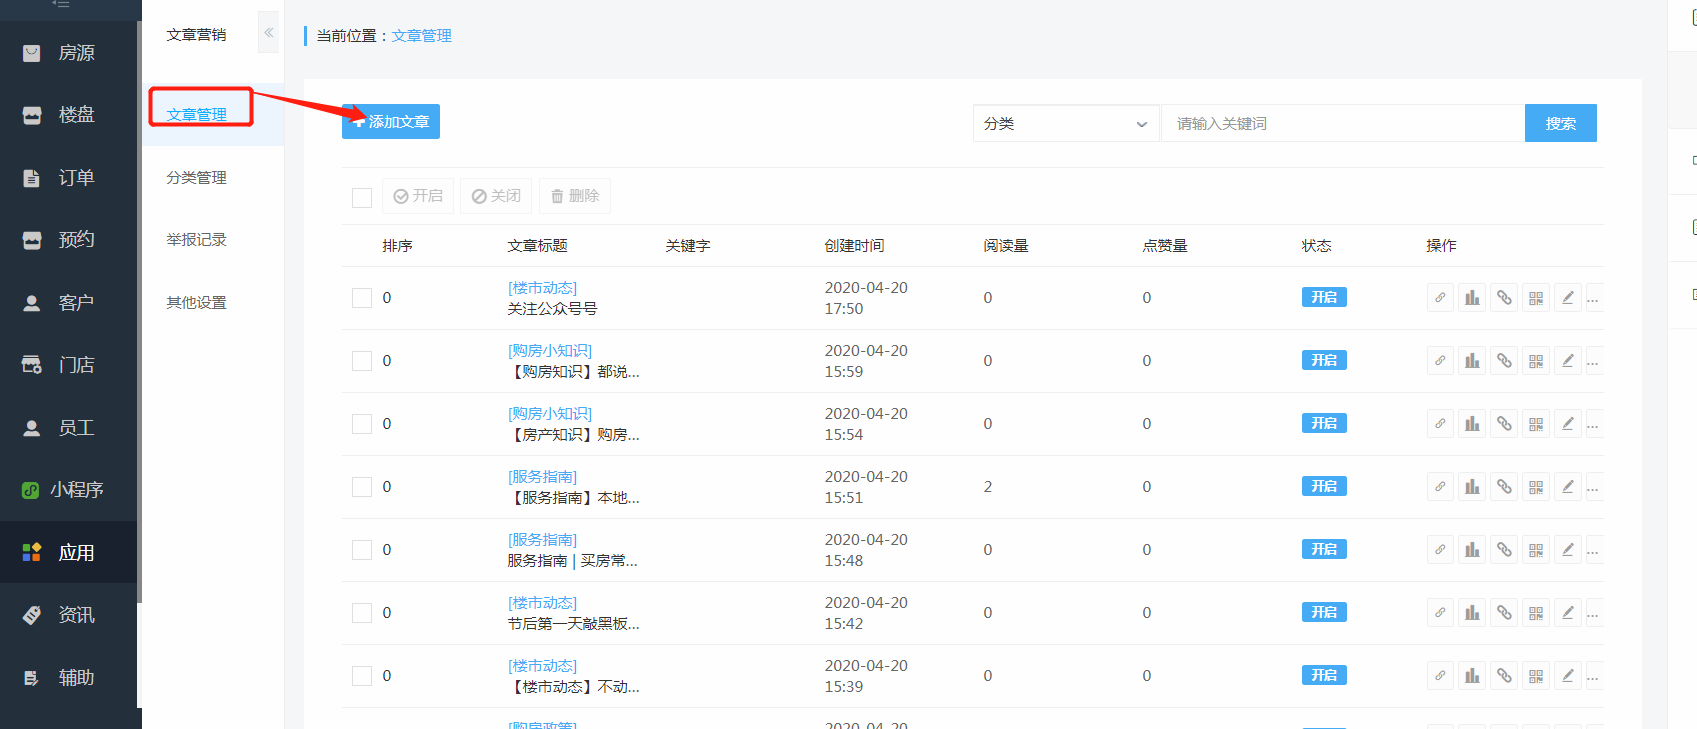Viewport: 1697px width, 729px height.
Task: Expand more actions ellipsis on first row
Action: pos(1593,298)
